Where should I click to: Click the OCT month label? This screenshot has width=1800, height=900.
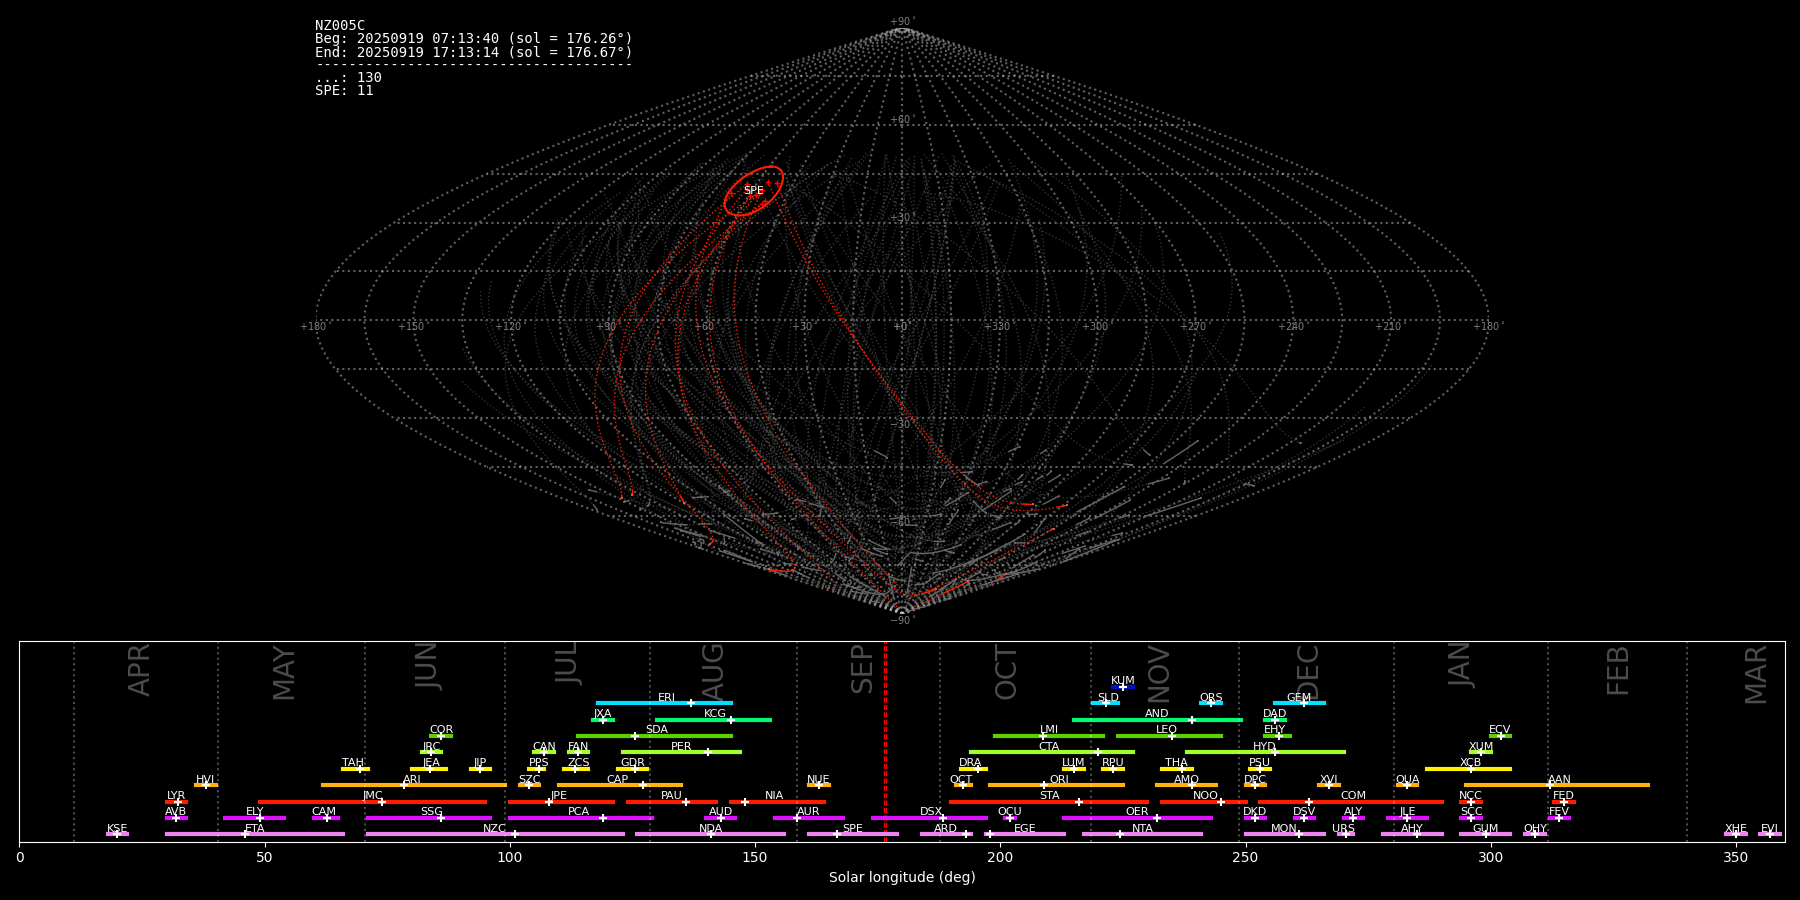point(1007,673)
